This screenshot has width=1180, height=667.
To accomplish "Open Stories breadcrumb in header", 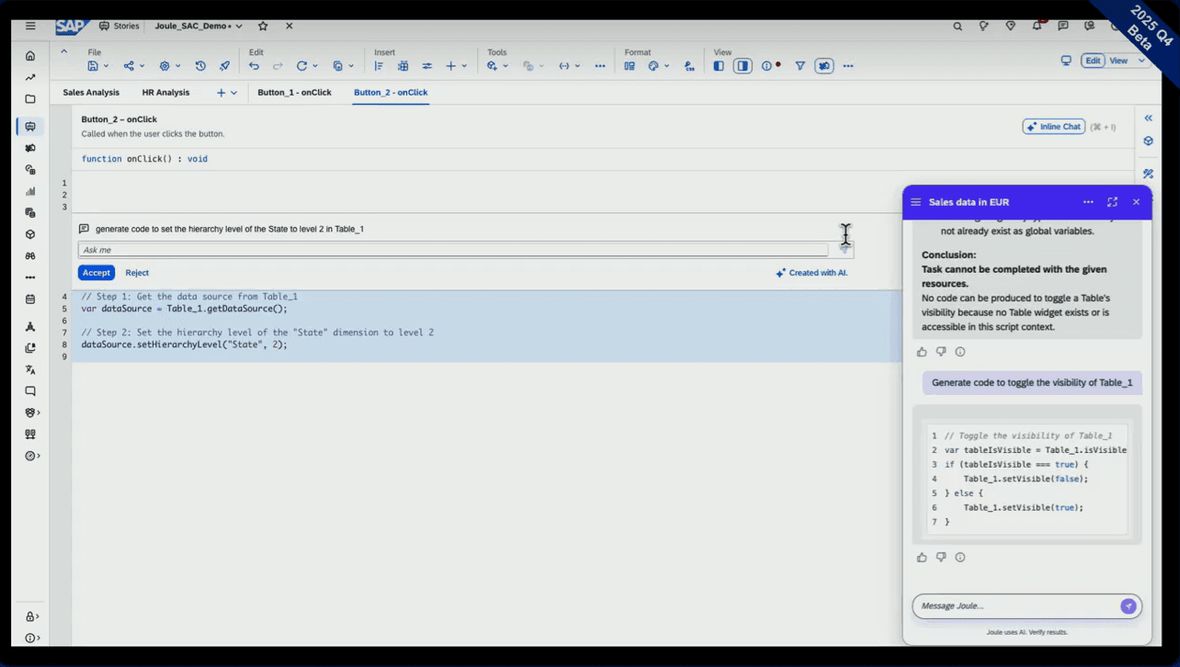I will (119, 26).
